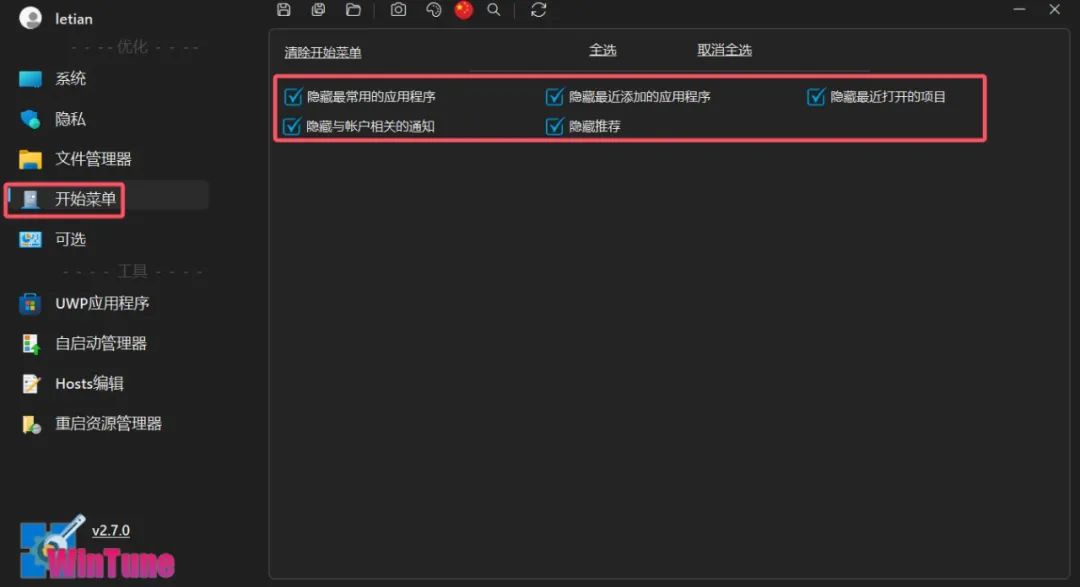Click the refresh arrows icon
Viewport: 1080px width, 587px height.
tap(539, 10)
